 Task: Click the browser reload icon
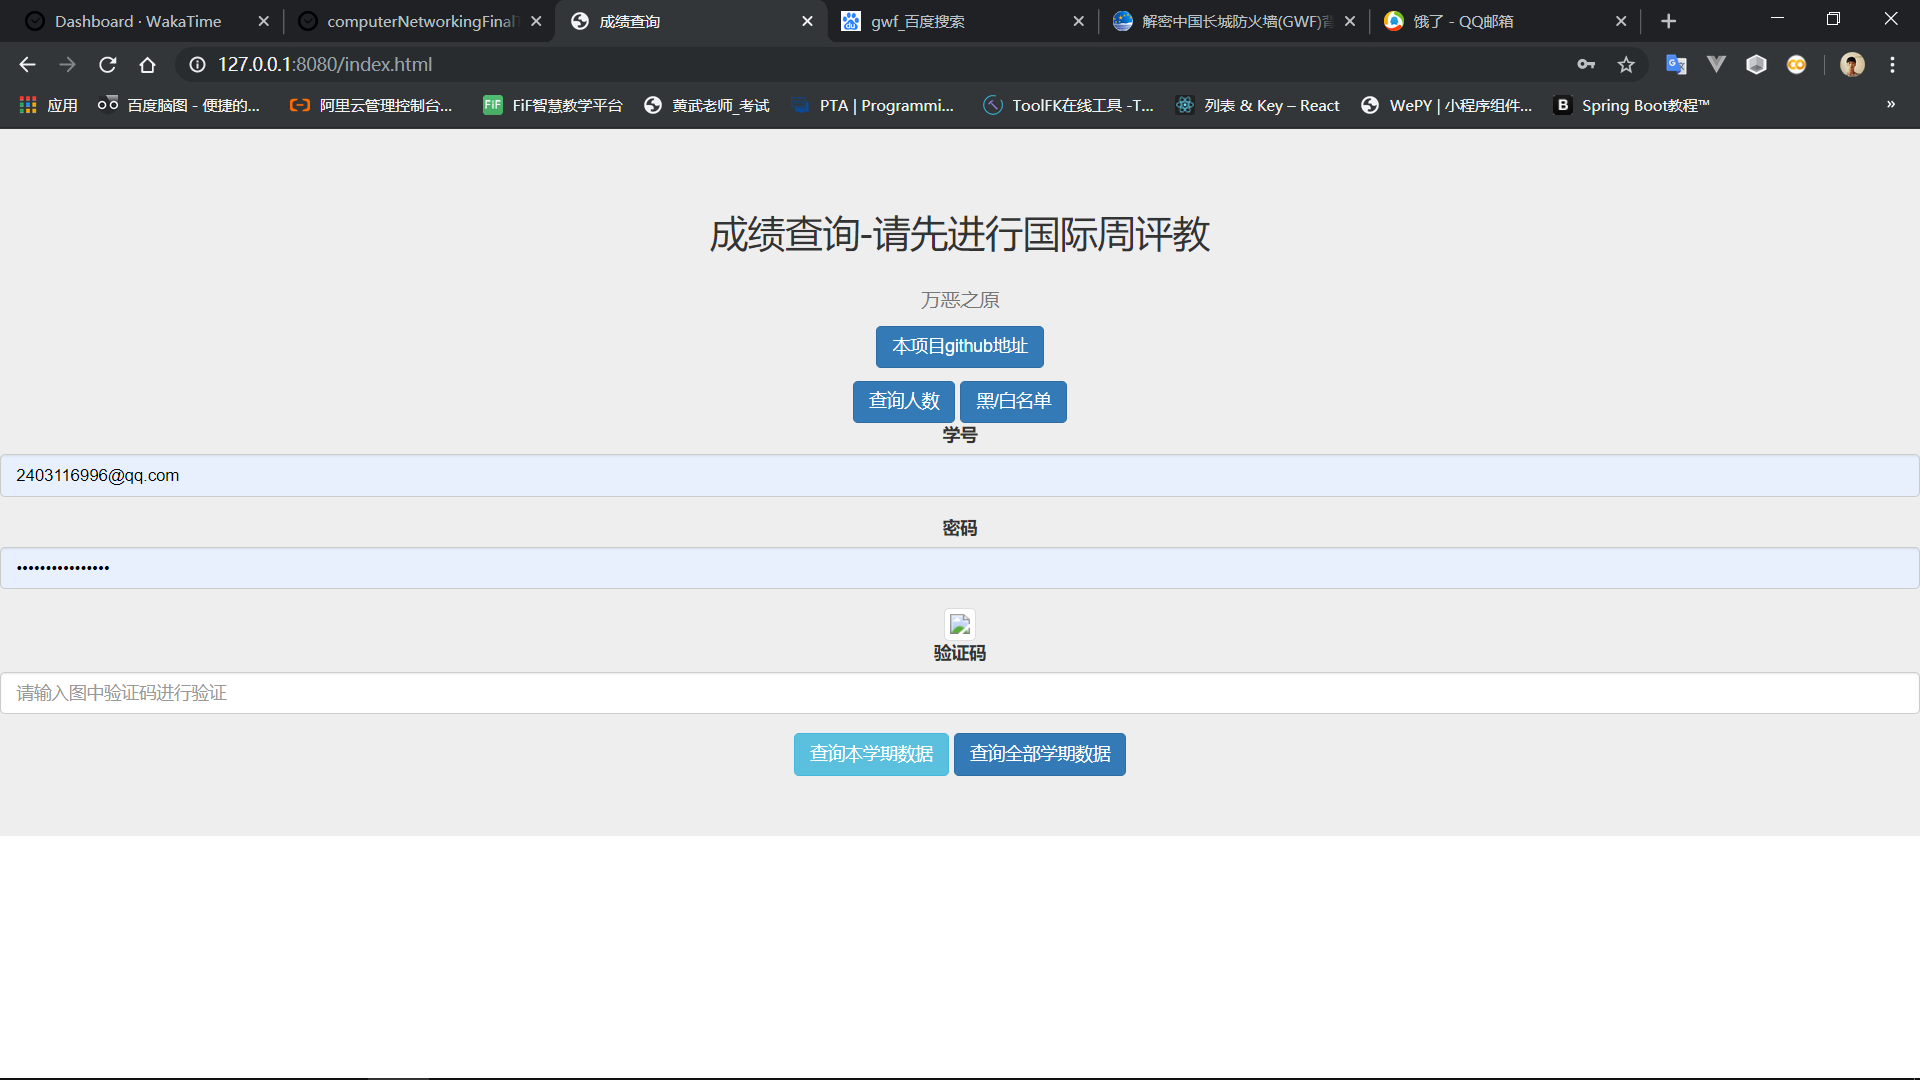pos(107,65)
